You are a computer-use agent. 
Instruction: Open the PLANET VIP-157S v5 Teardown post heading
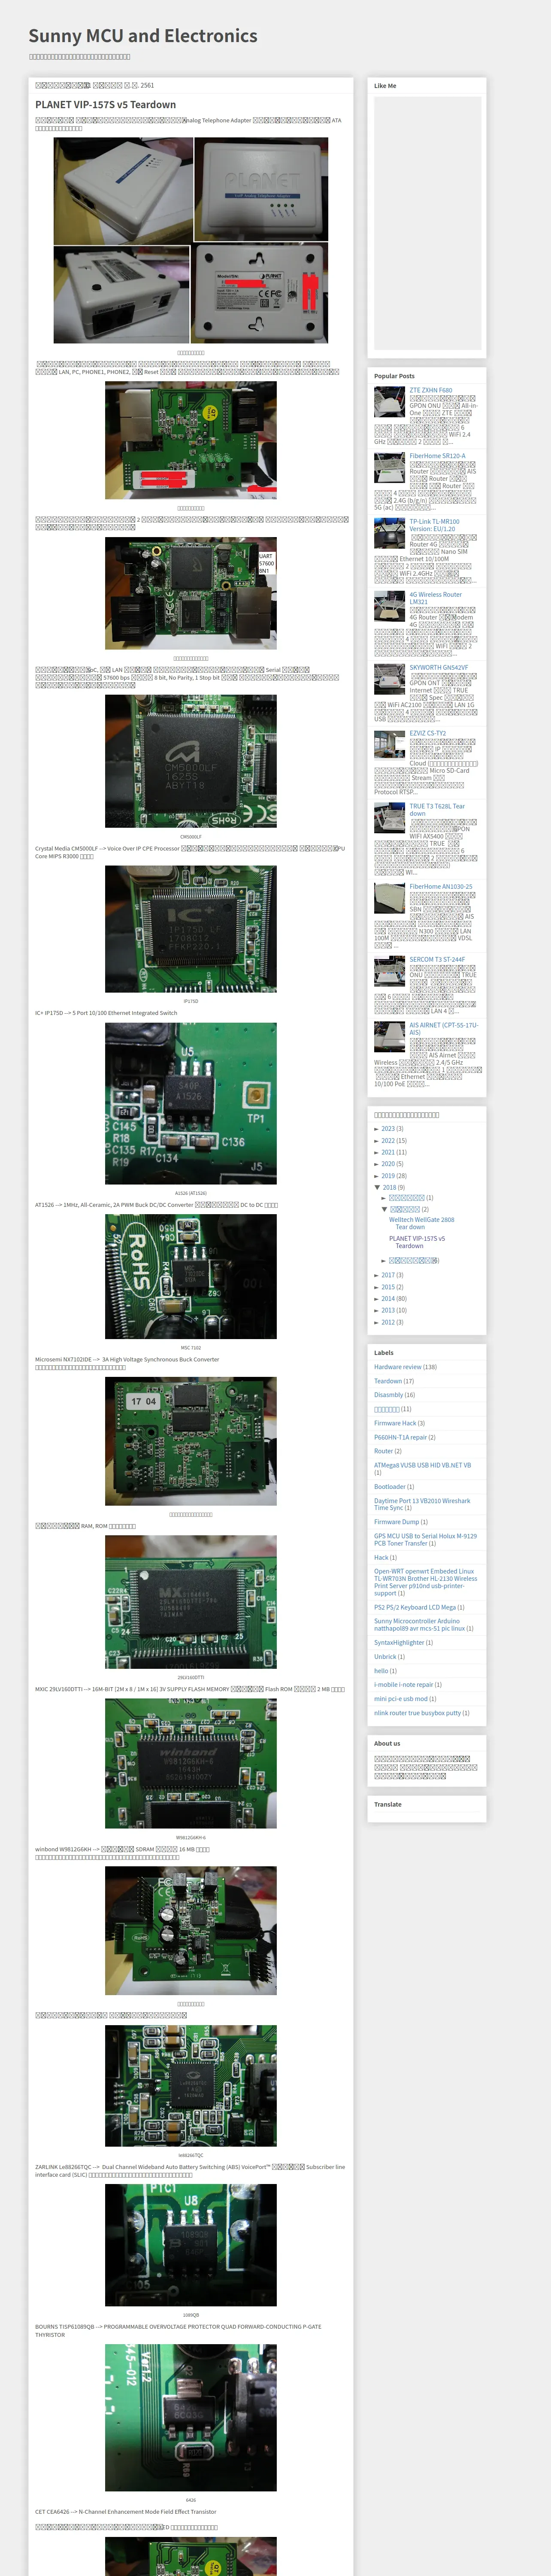point(105,105)
